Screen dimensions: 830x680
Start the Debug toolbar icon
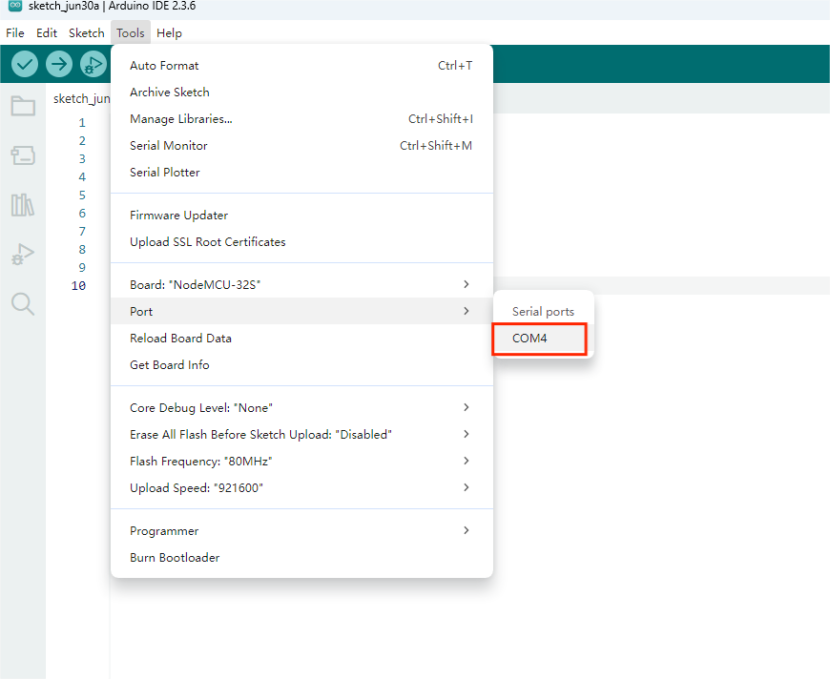coord(93,64)
